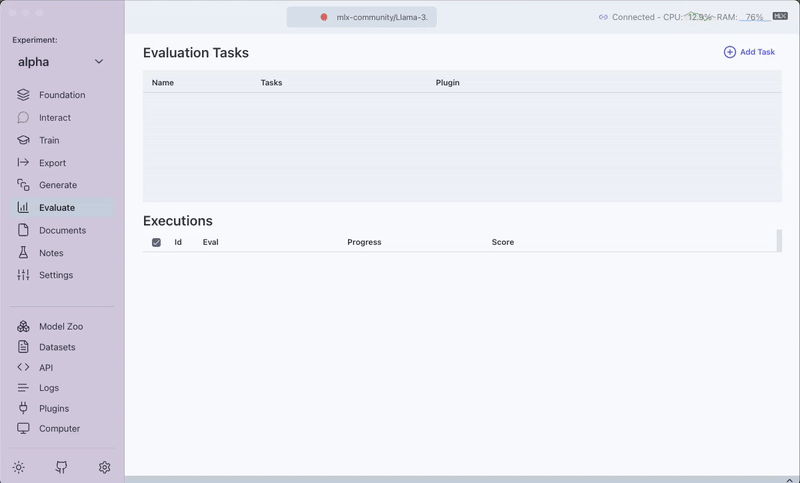
Task: Open the Datasets page
Action: pos(56,347)
